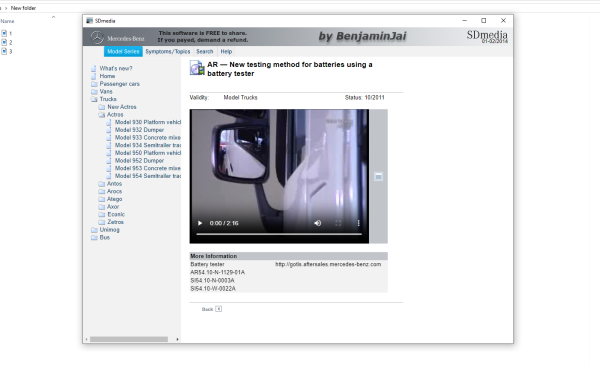Viewport: 600px width, 366px height.
Task: Go to Home in the tree
Action: [107, 76]
